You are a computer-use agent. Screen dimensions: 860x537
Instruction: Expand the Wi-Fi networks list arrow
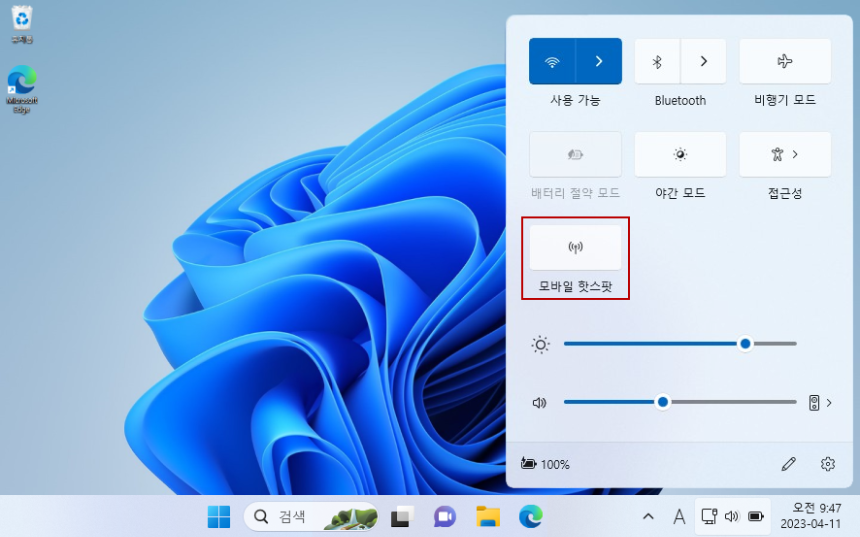pyautogui.click(x=599, y=61)
